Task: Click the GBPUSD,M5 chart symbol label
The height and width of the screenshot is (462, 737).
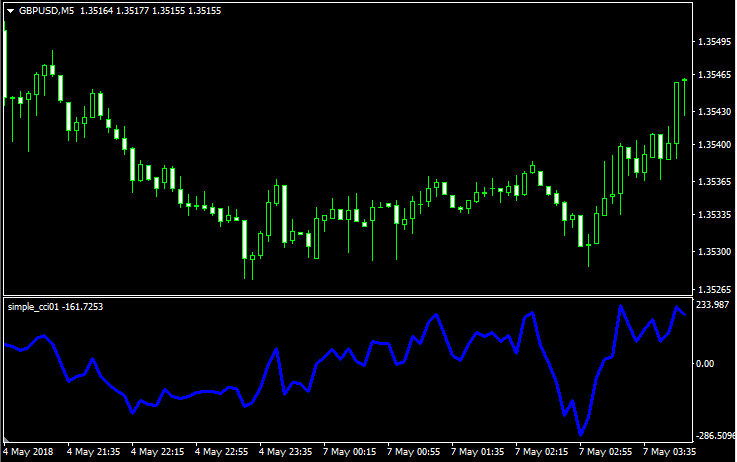Action: click(x=46, y=11)
